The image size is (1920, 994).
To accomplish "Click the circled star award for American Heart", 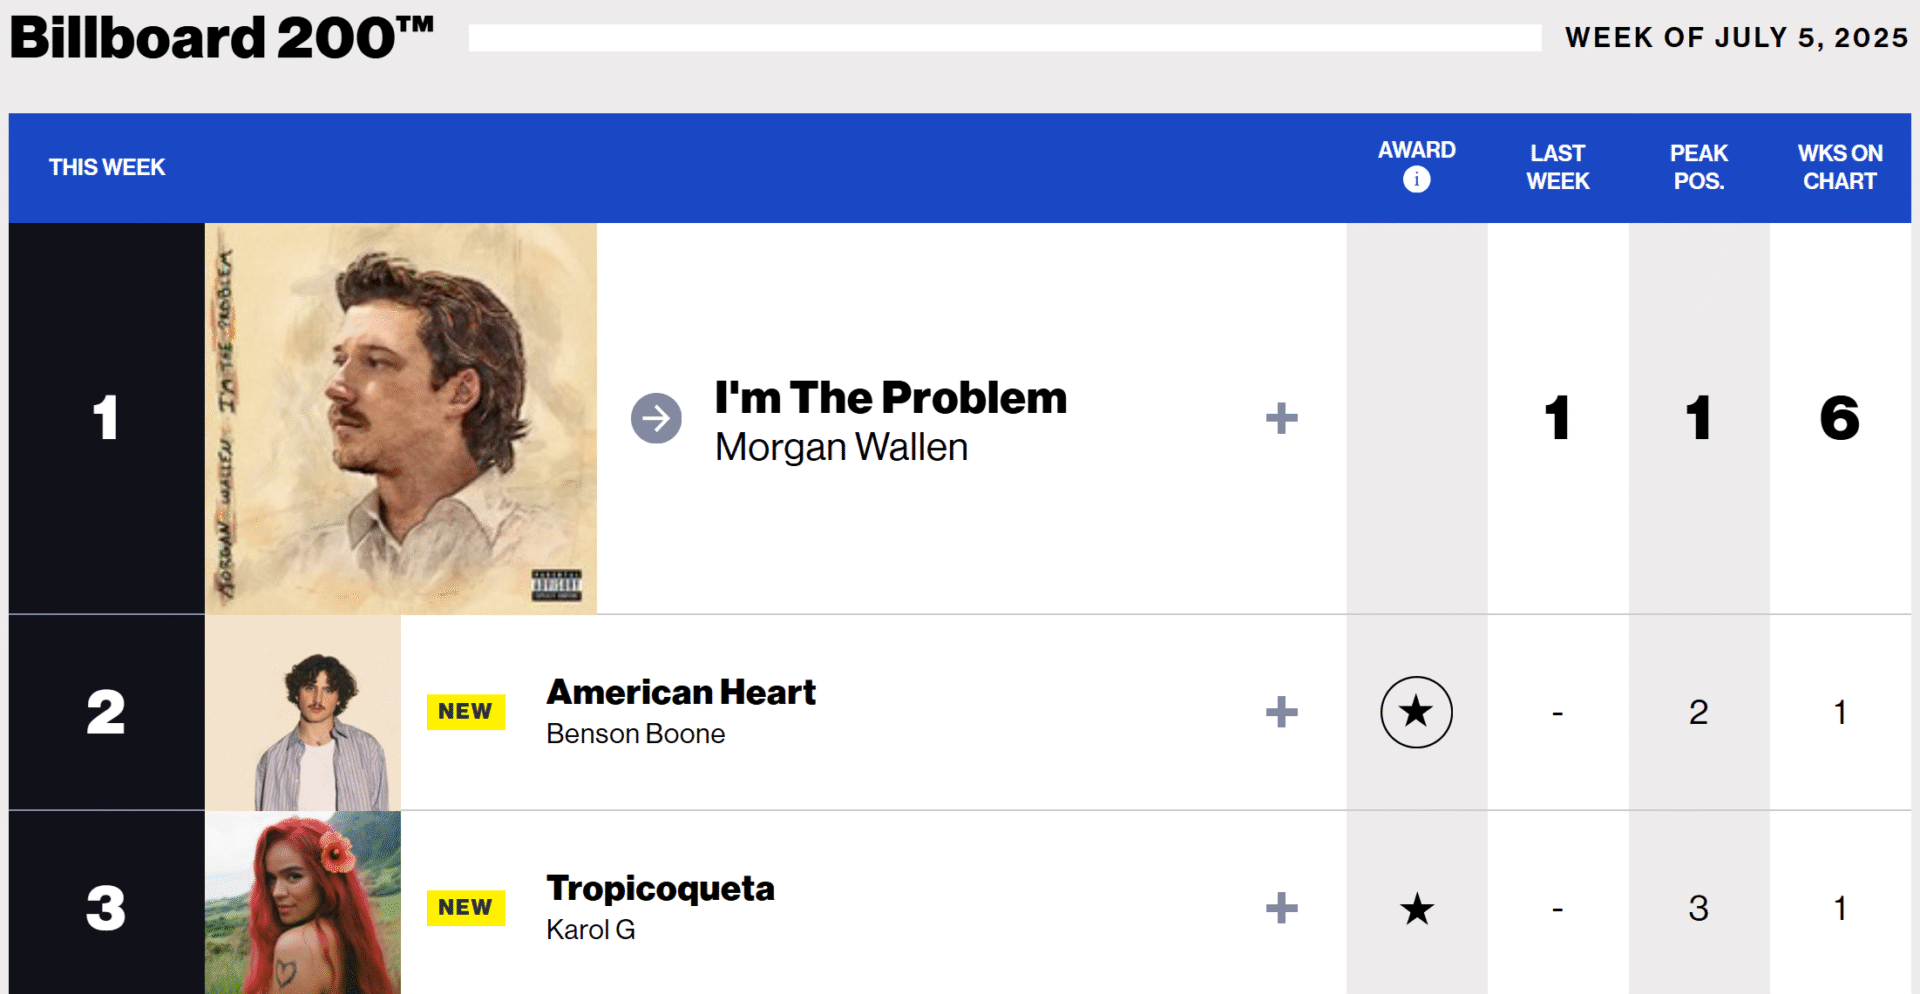I will (x=1416, y=712).
